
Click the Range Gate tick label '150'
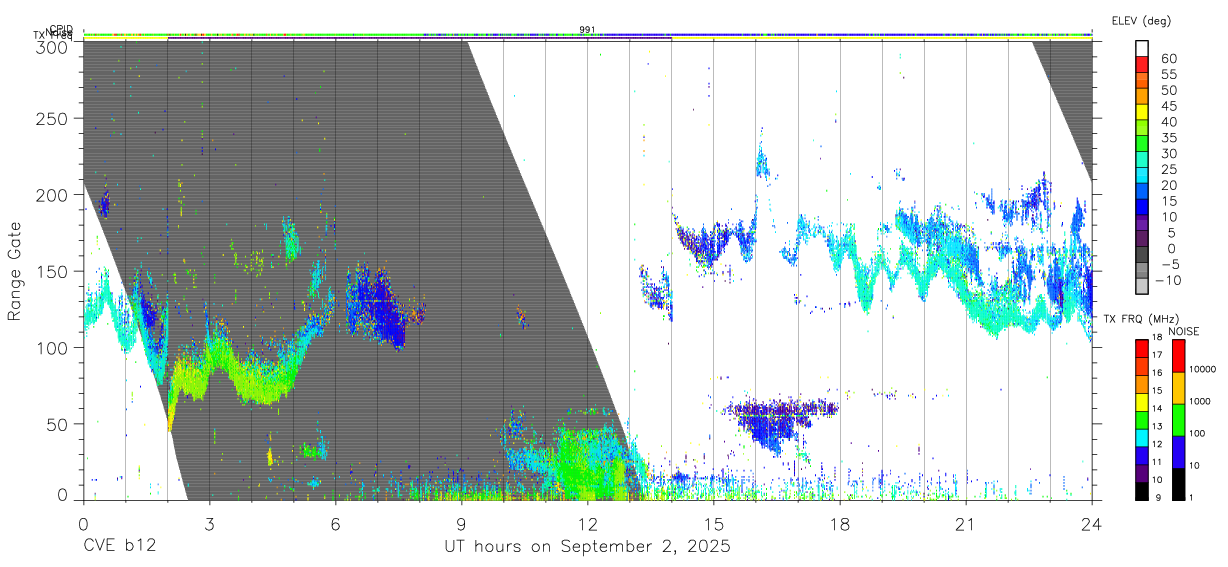click(53, 271)
